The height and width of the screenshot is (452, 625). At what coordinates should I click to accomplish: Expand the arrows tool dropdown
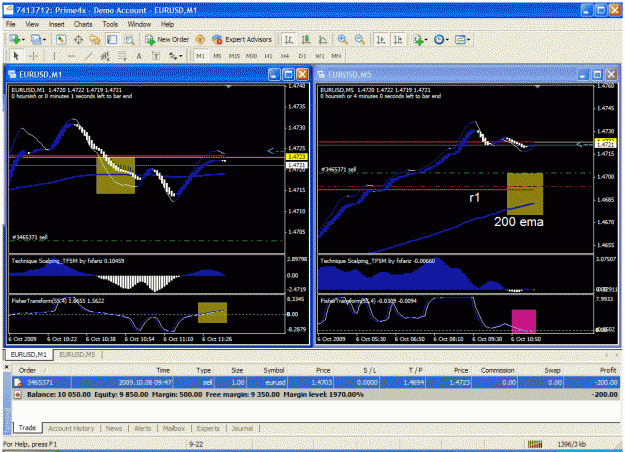click(181, 56)
